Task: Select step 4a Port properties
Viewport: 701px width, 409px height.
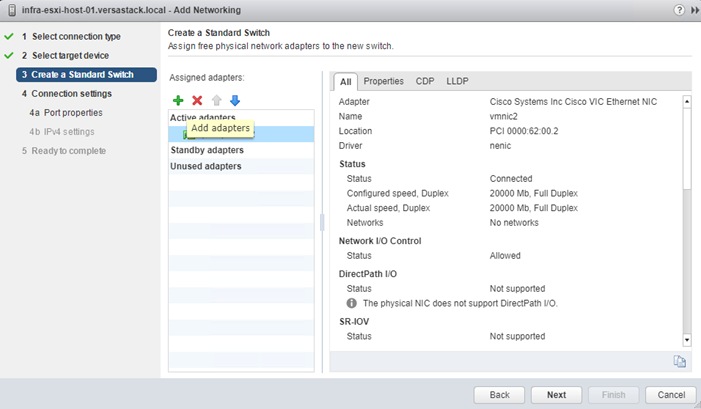Action: pos(66,113)
